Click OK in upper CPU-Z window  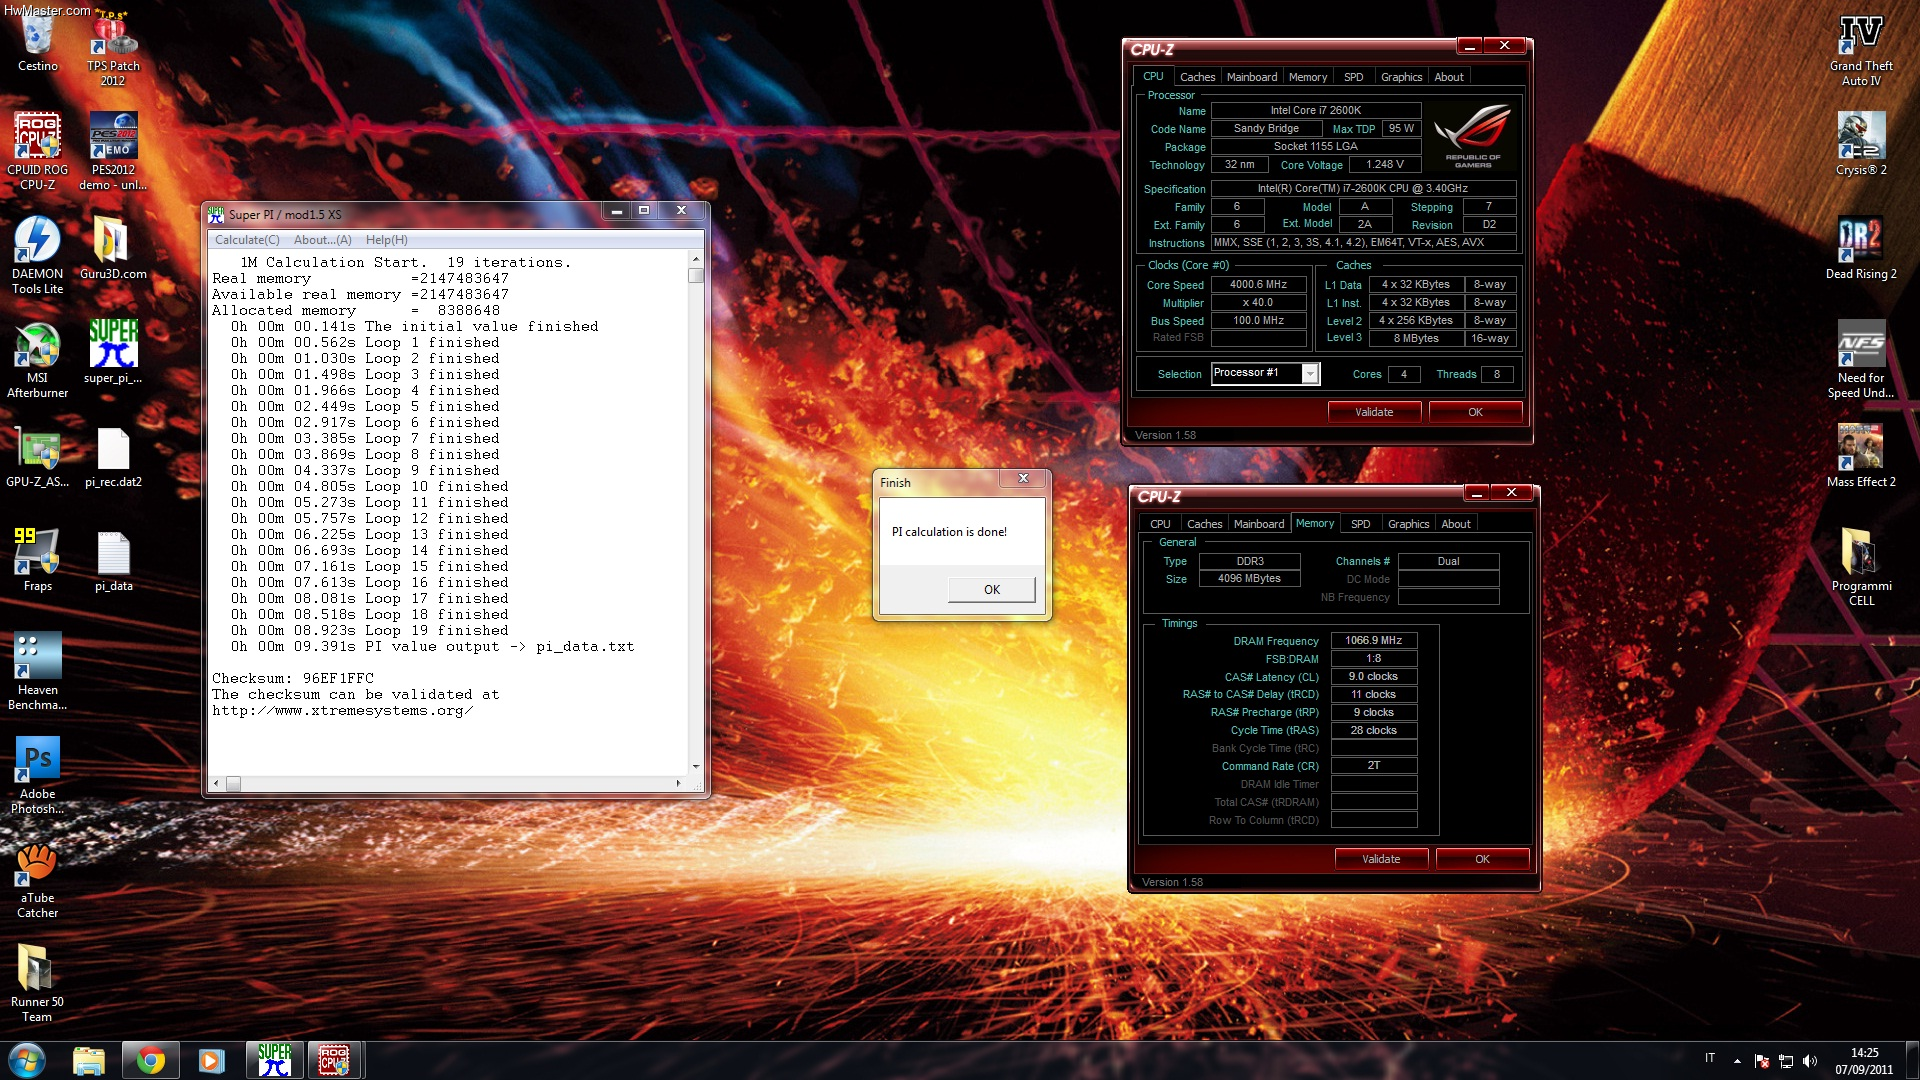click(1475, 412)
